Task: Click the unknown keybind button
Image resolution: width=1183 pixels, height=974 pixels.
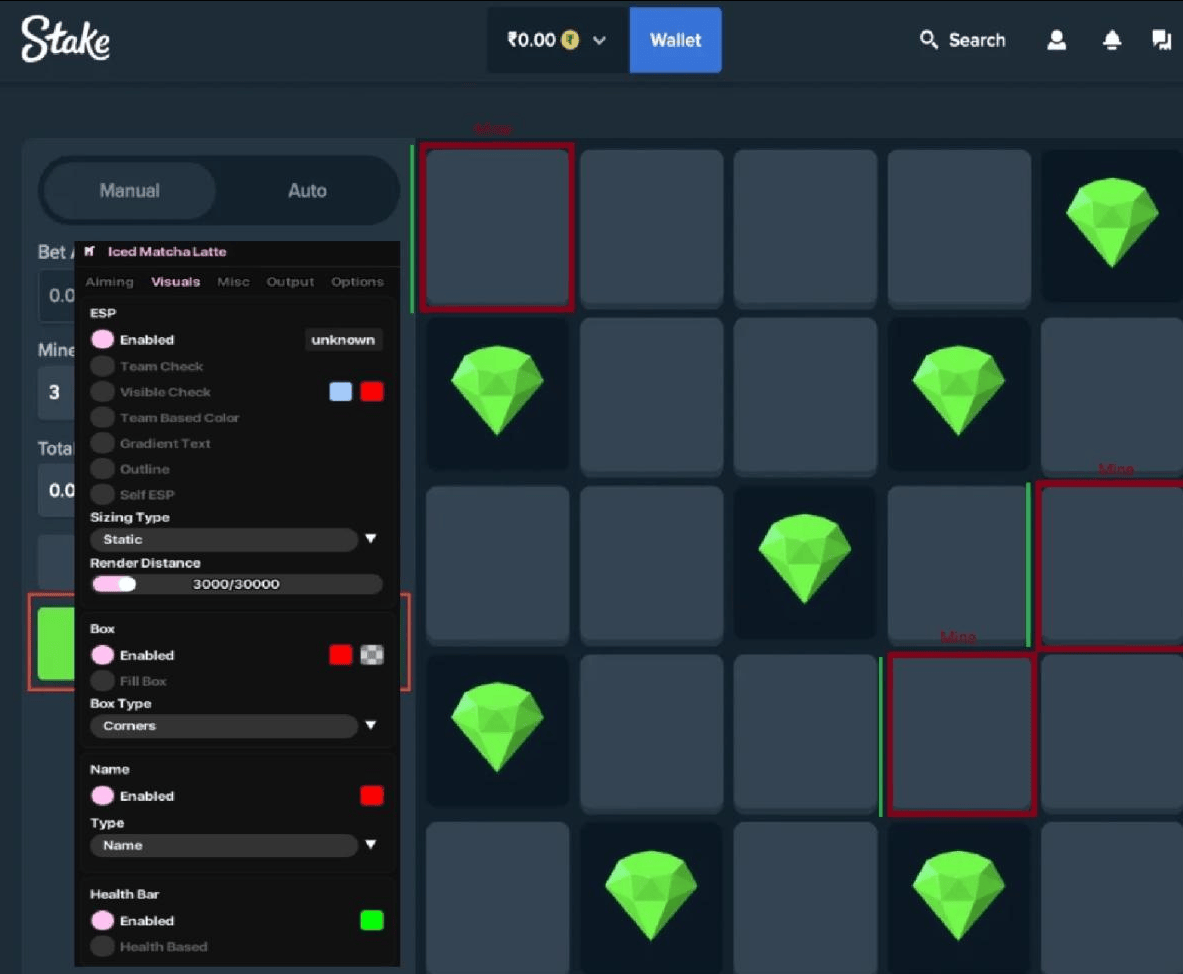Action: tap(343, 340)
